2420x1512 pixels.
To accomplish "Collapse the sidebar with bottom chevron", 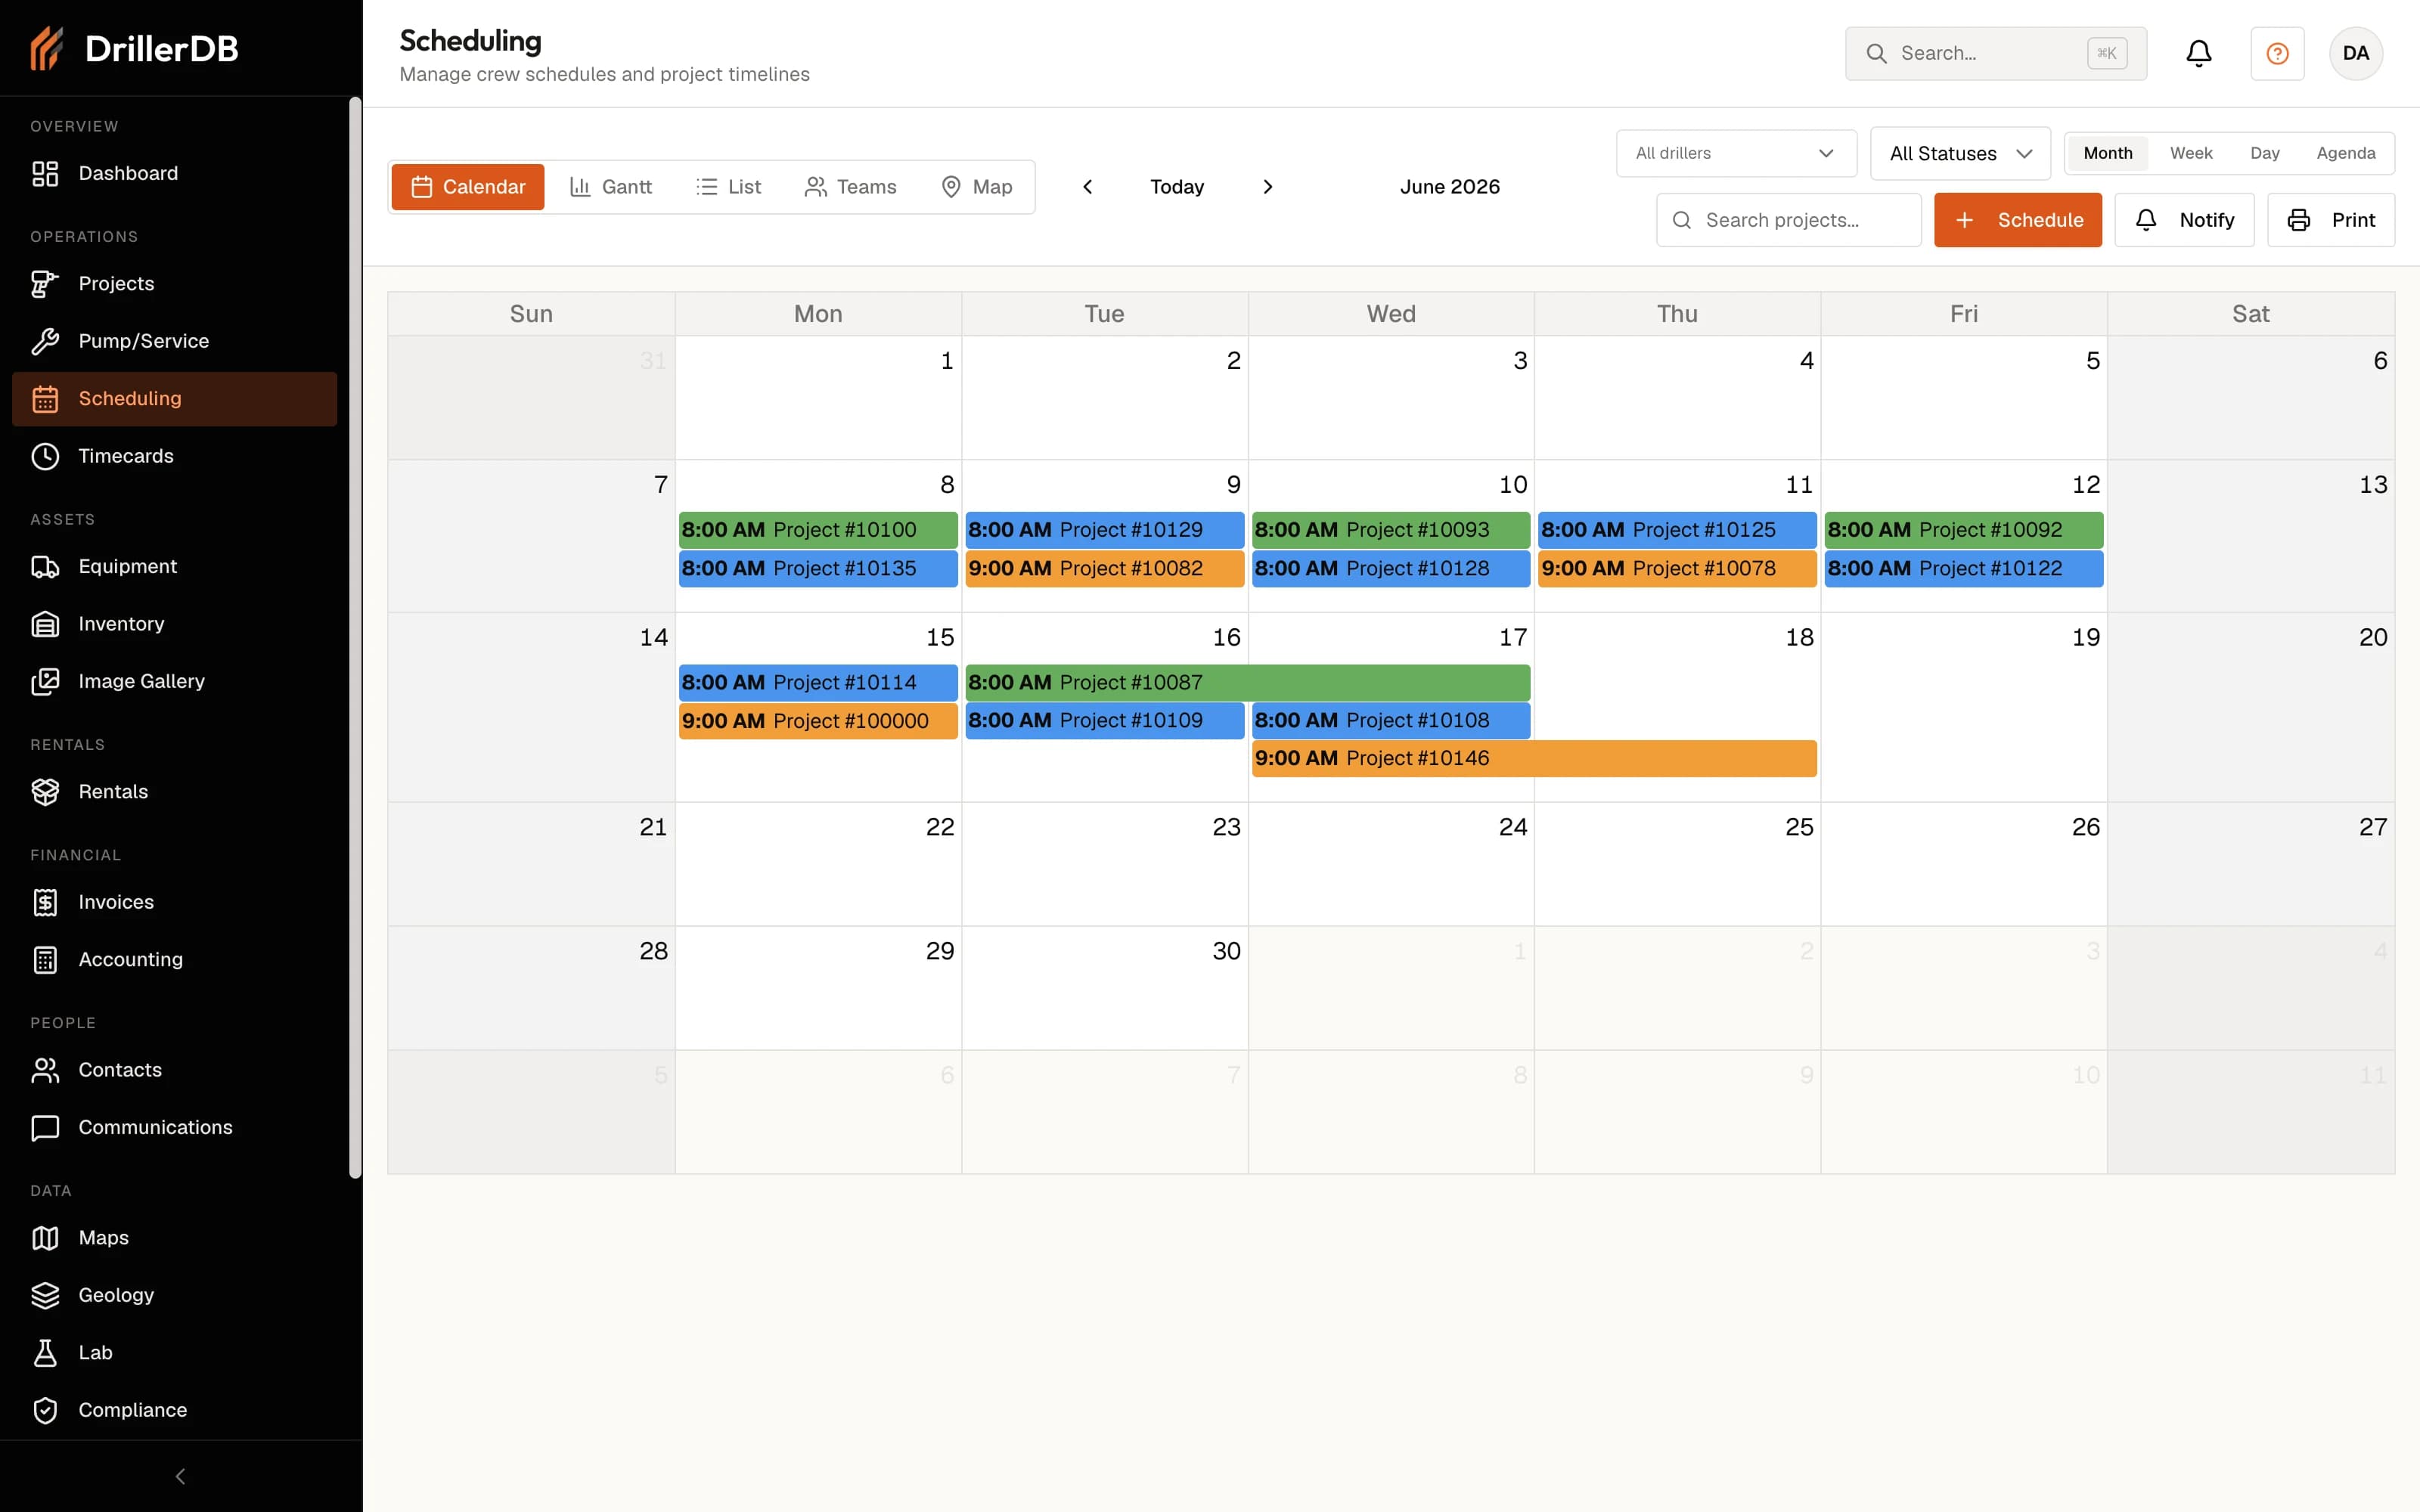I will click(x=181, y=1476).
